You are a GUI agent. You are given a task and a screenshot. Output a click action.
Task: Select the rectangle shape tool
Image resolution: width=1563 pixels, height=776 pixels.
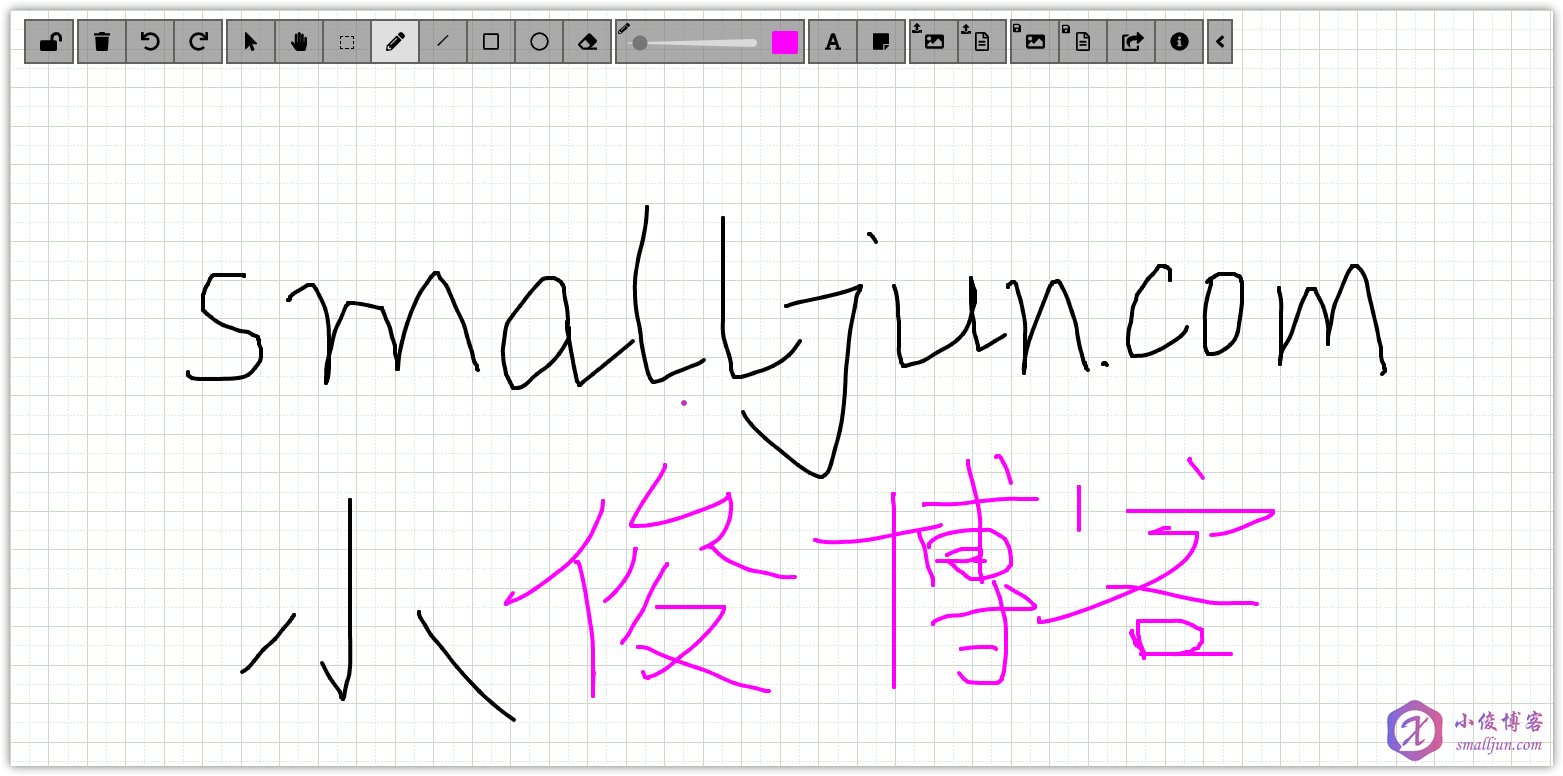click(x=491, y=42)
